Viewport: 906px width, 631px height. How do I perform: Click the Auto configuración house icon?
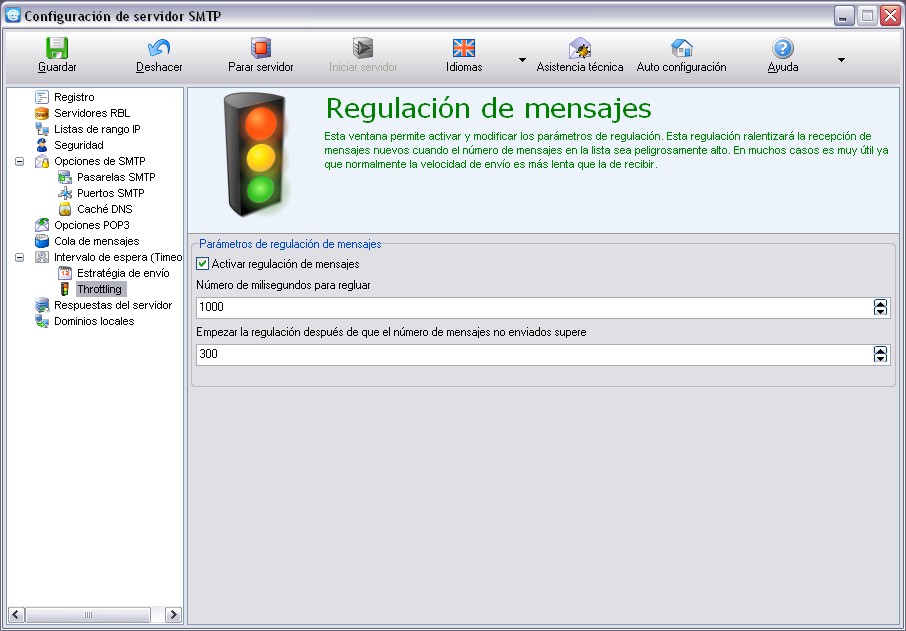682,48
